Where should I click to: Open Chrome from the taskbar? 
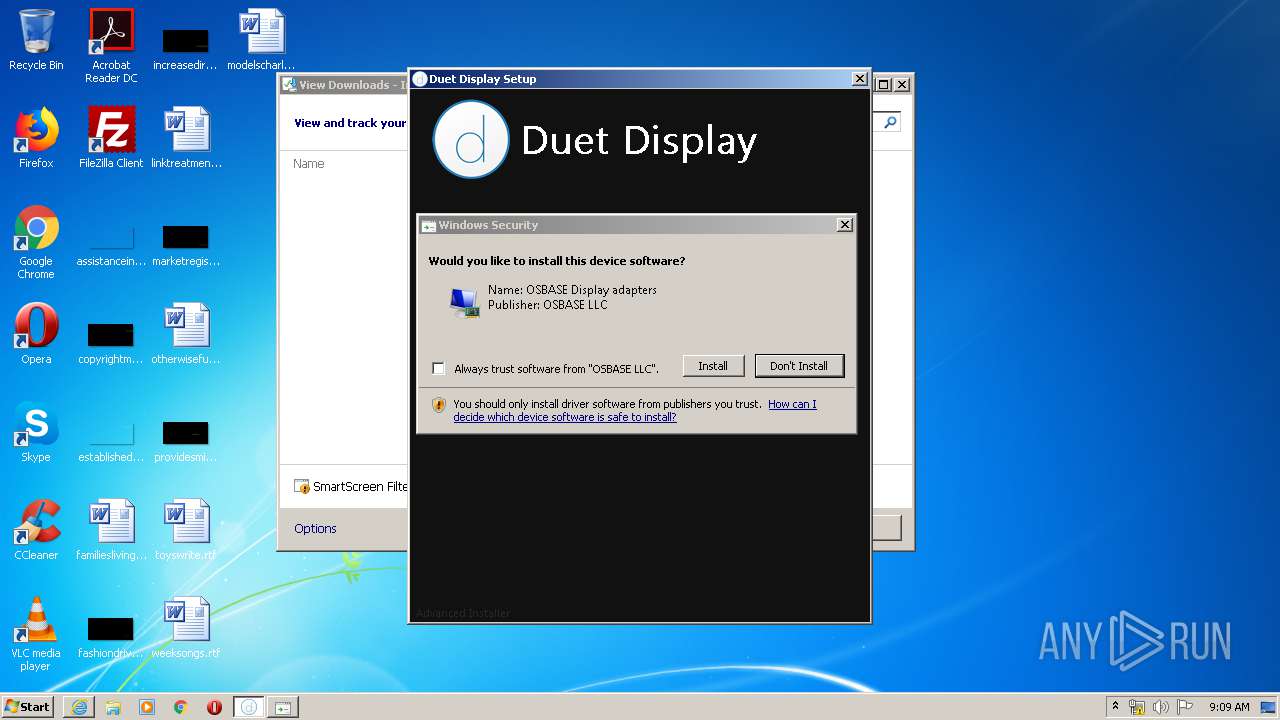coord(181,707)
